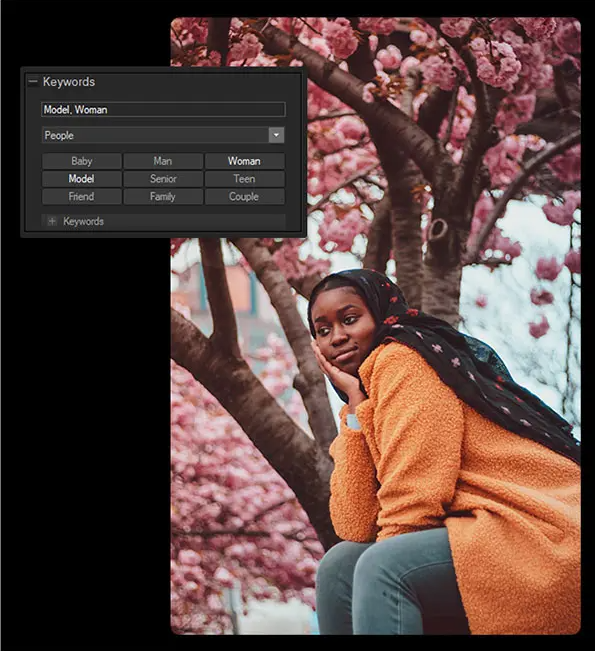
Task: Select the People keyword set combo box
Action: tap(163, 135)
